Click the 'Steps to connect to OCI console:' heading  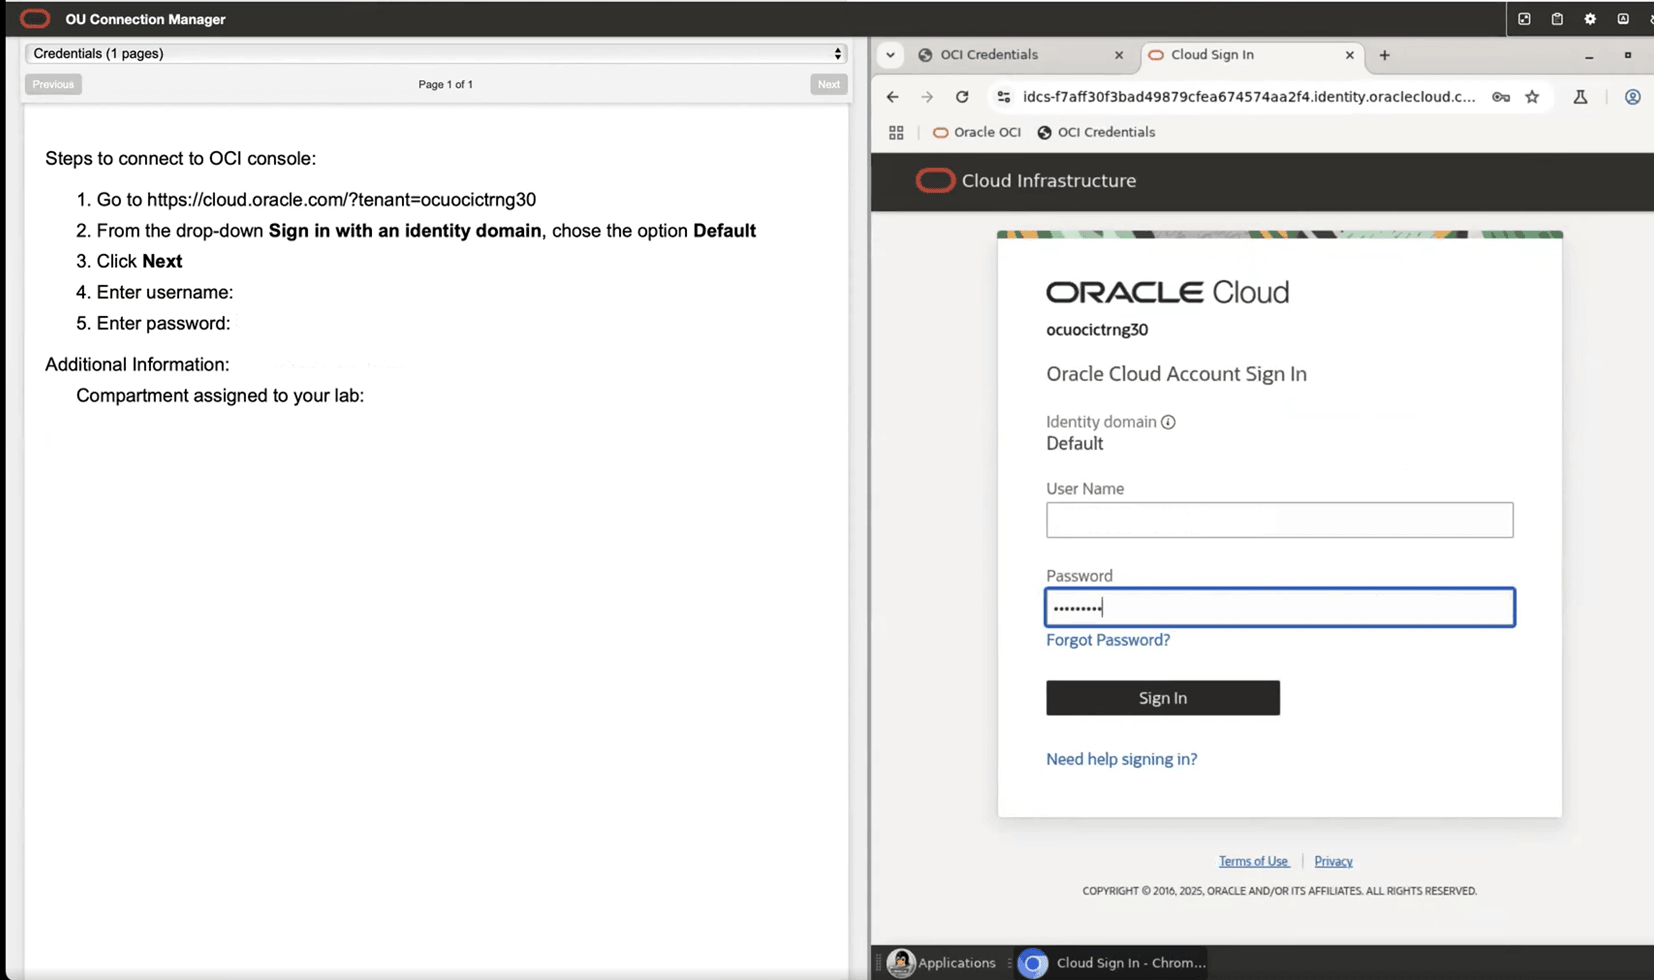pos(180,159)
